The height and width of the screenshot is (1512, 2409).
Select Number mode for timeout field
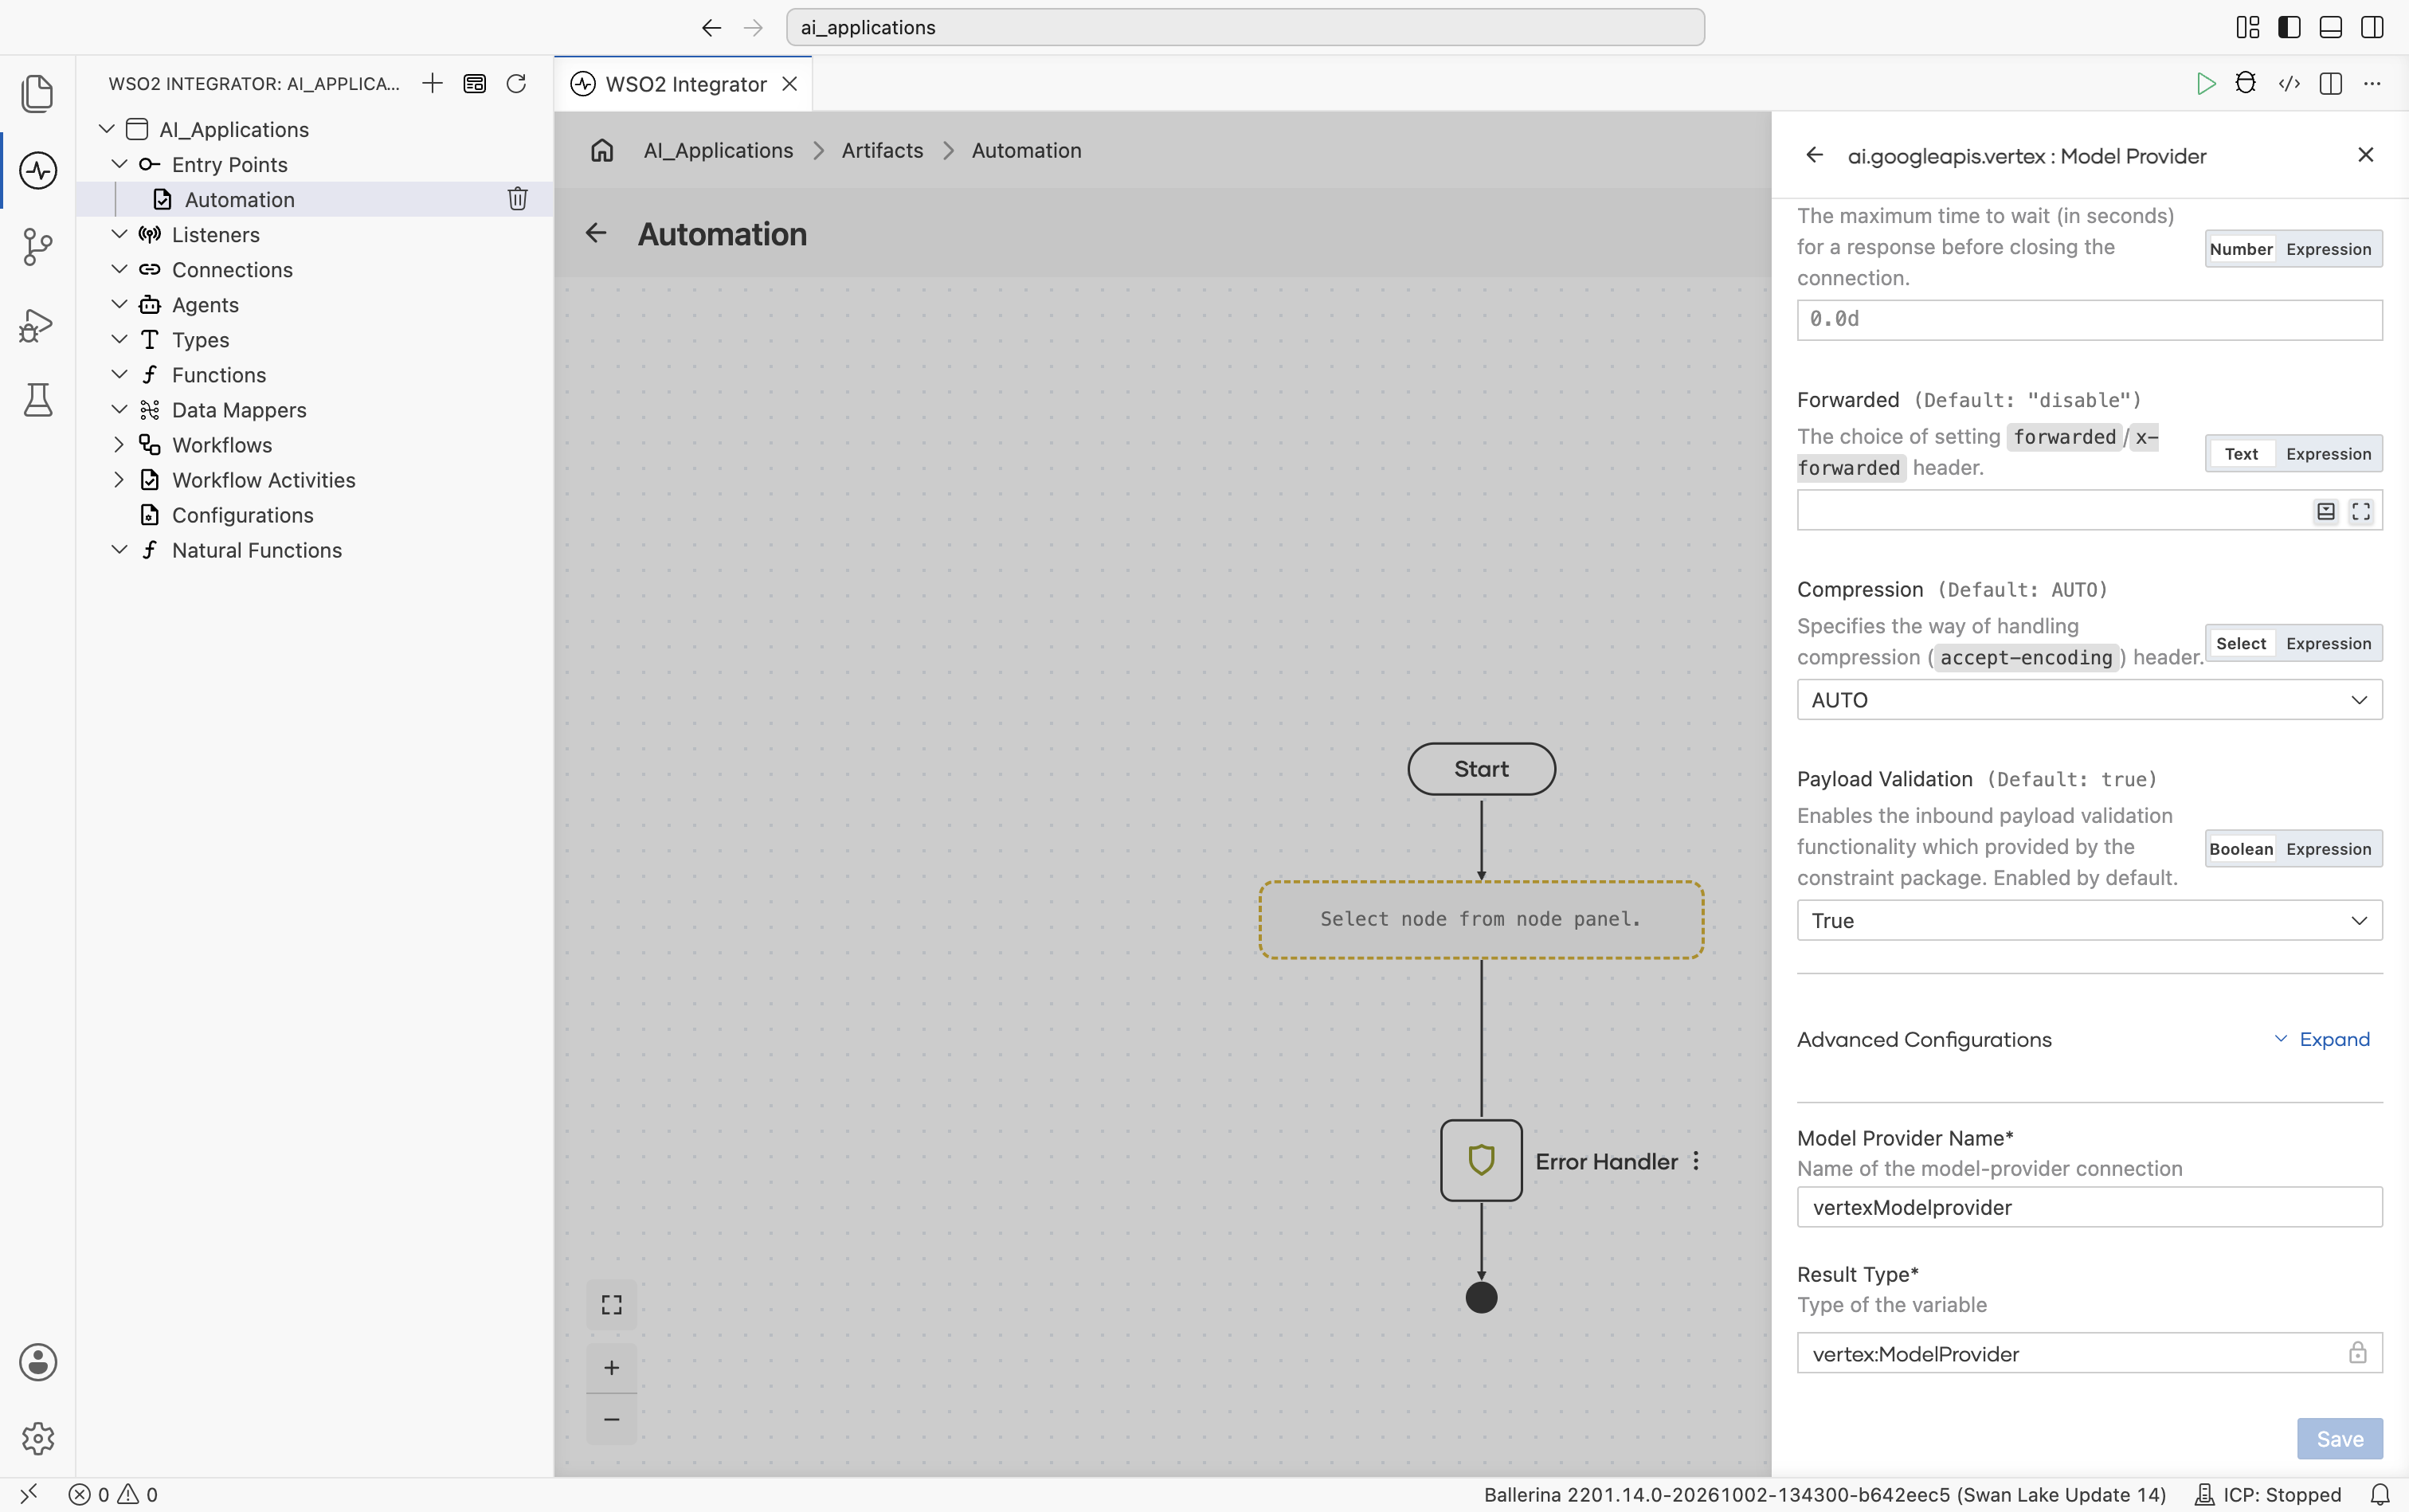(x=2241, y=249)
